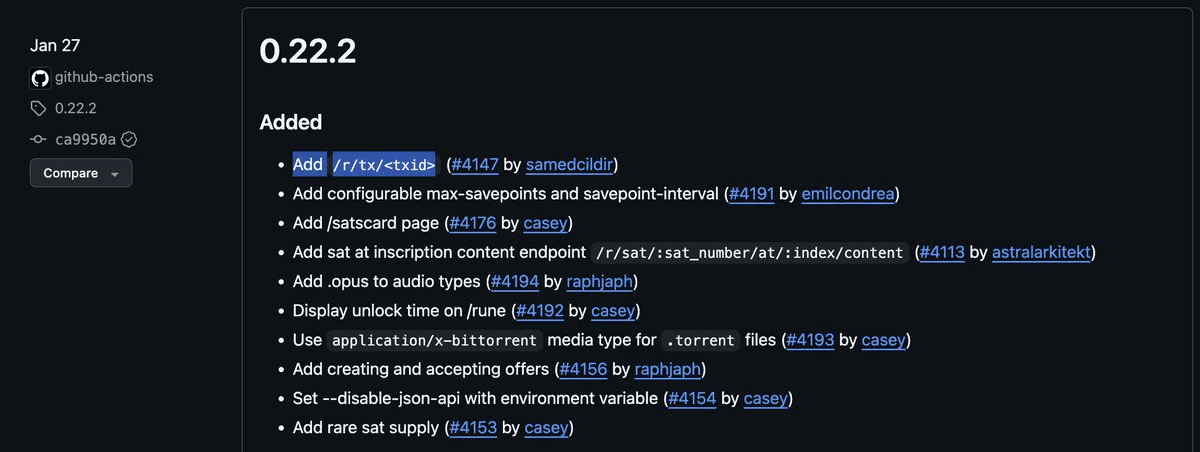This screenshot has width=1200, height=452.
Task: Open commit ca9950a link
Action: point(85,139)
